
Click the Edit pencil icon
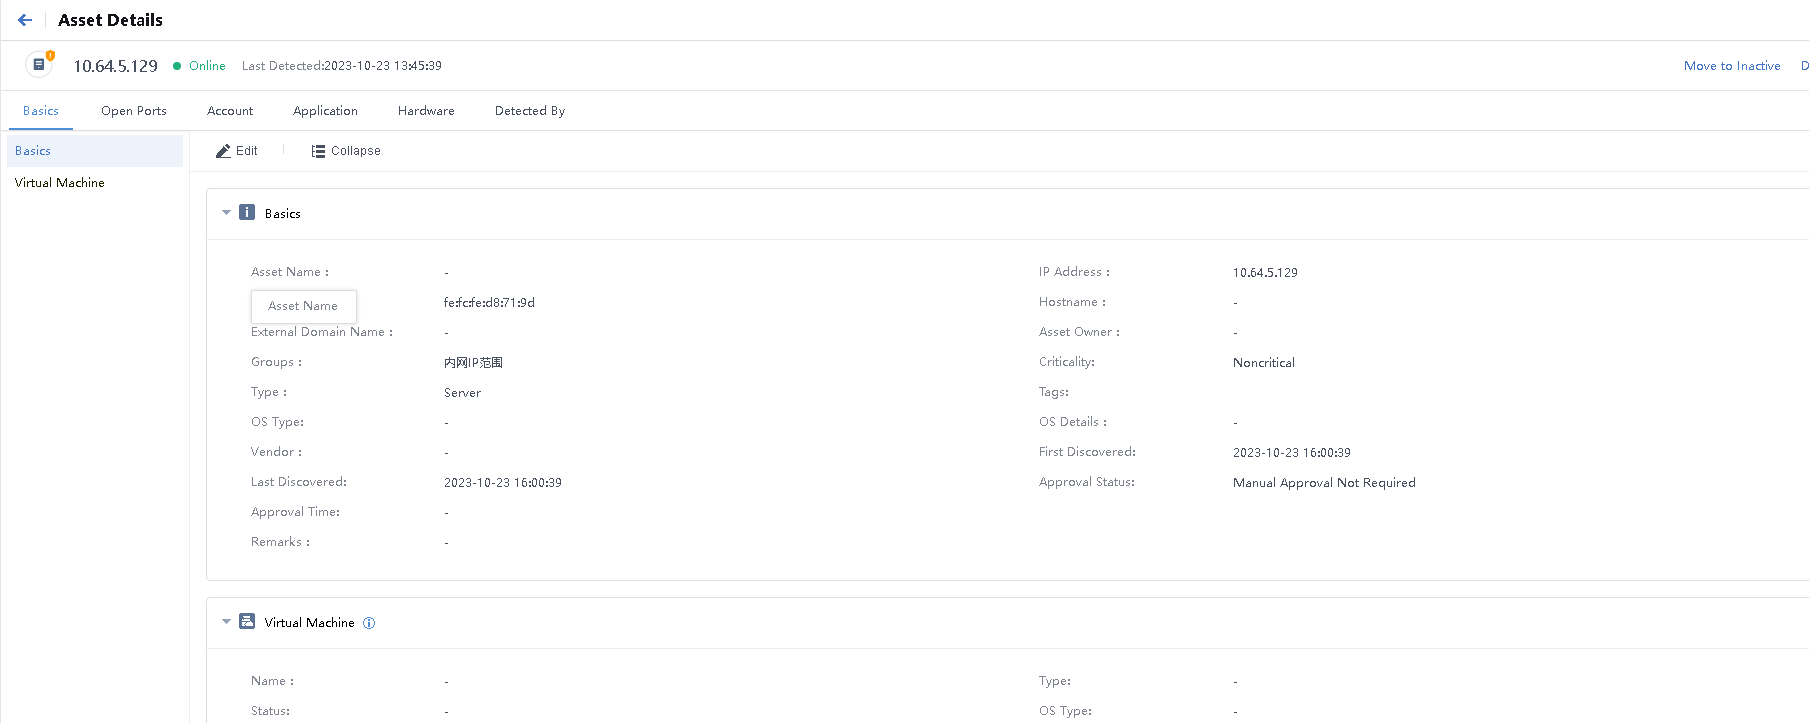point(223,151)
